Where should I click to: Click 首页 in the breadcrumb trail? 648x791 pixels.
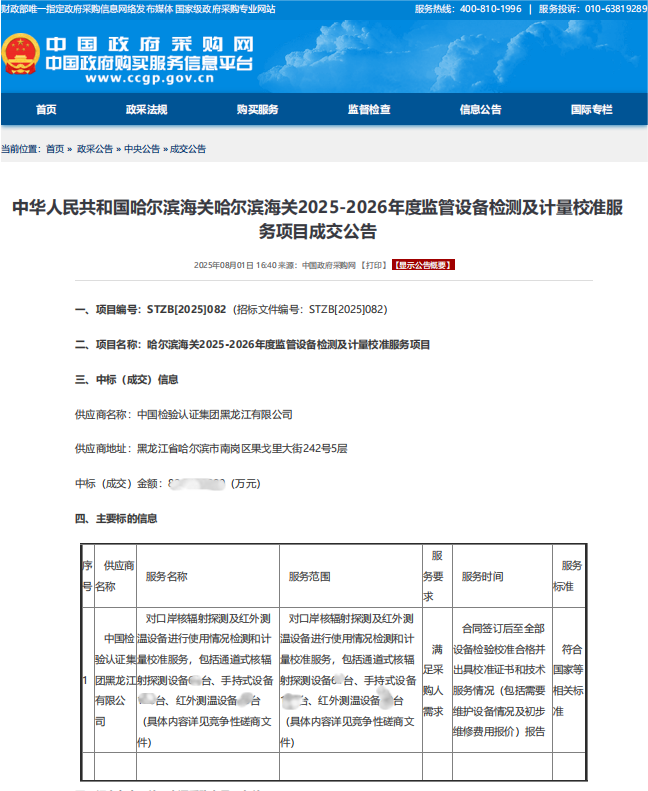pyautogui.click(x=55, y=149)
